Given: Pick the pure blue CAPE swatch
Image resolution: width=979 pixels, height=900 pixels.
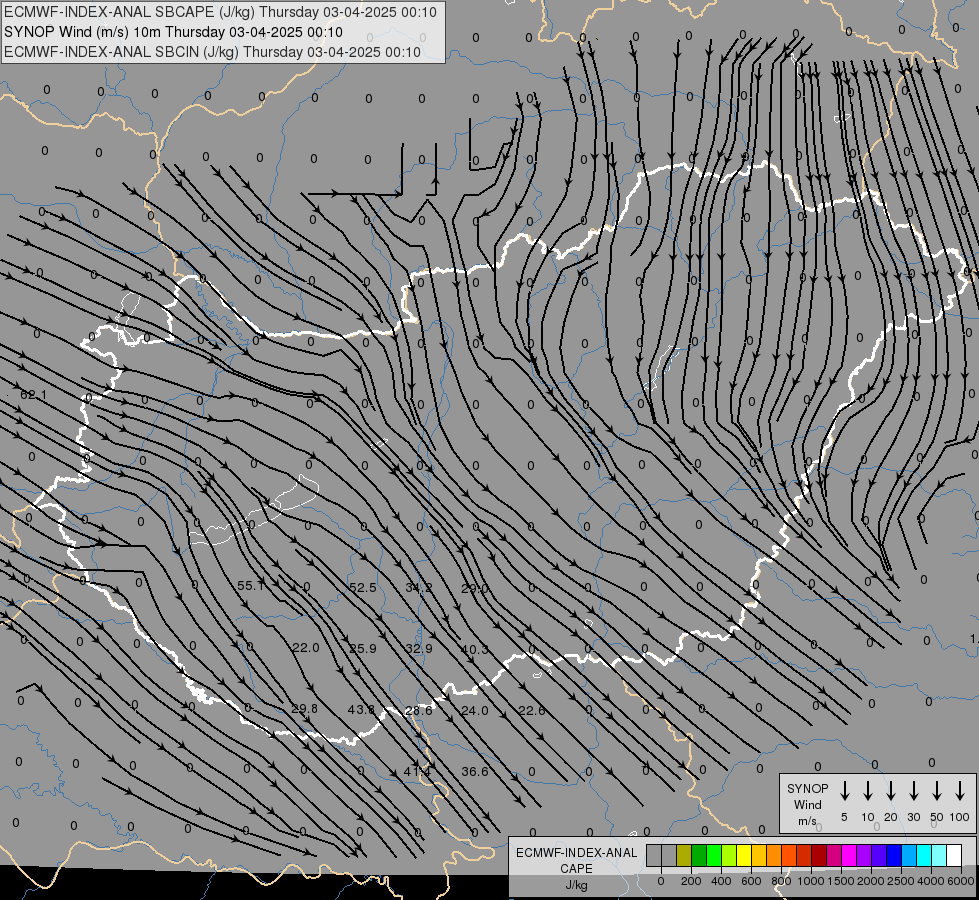Looking at the screenshot, I should pos(893,855).
